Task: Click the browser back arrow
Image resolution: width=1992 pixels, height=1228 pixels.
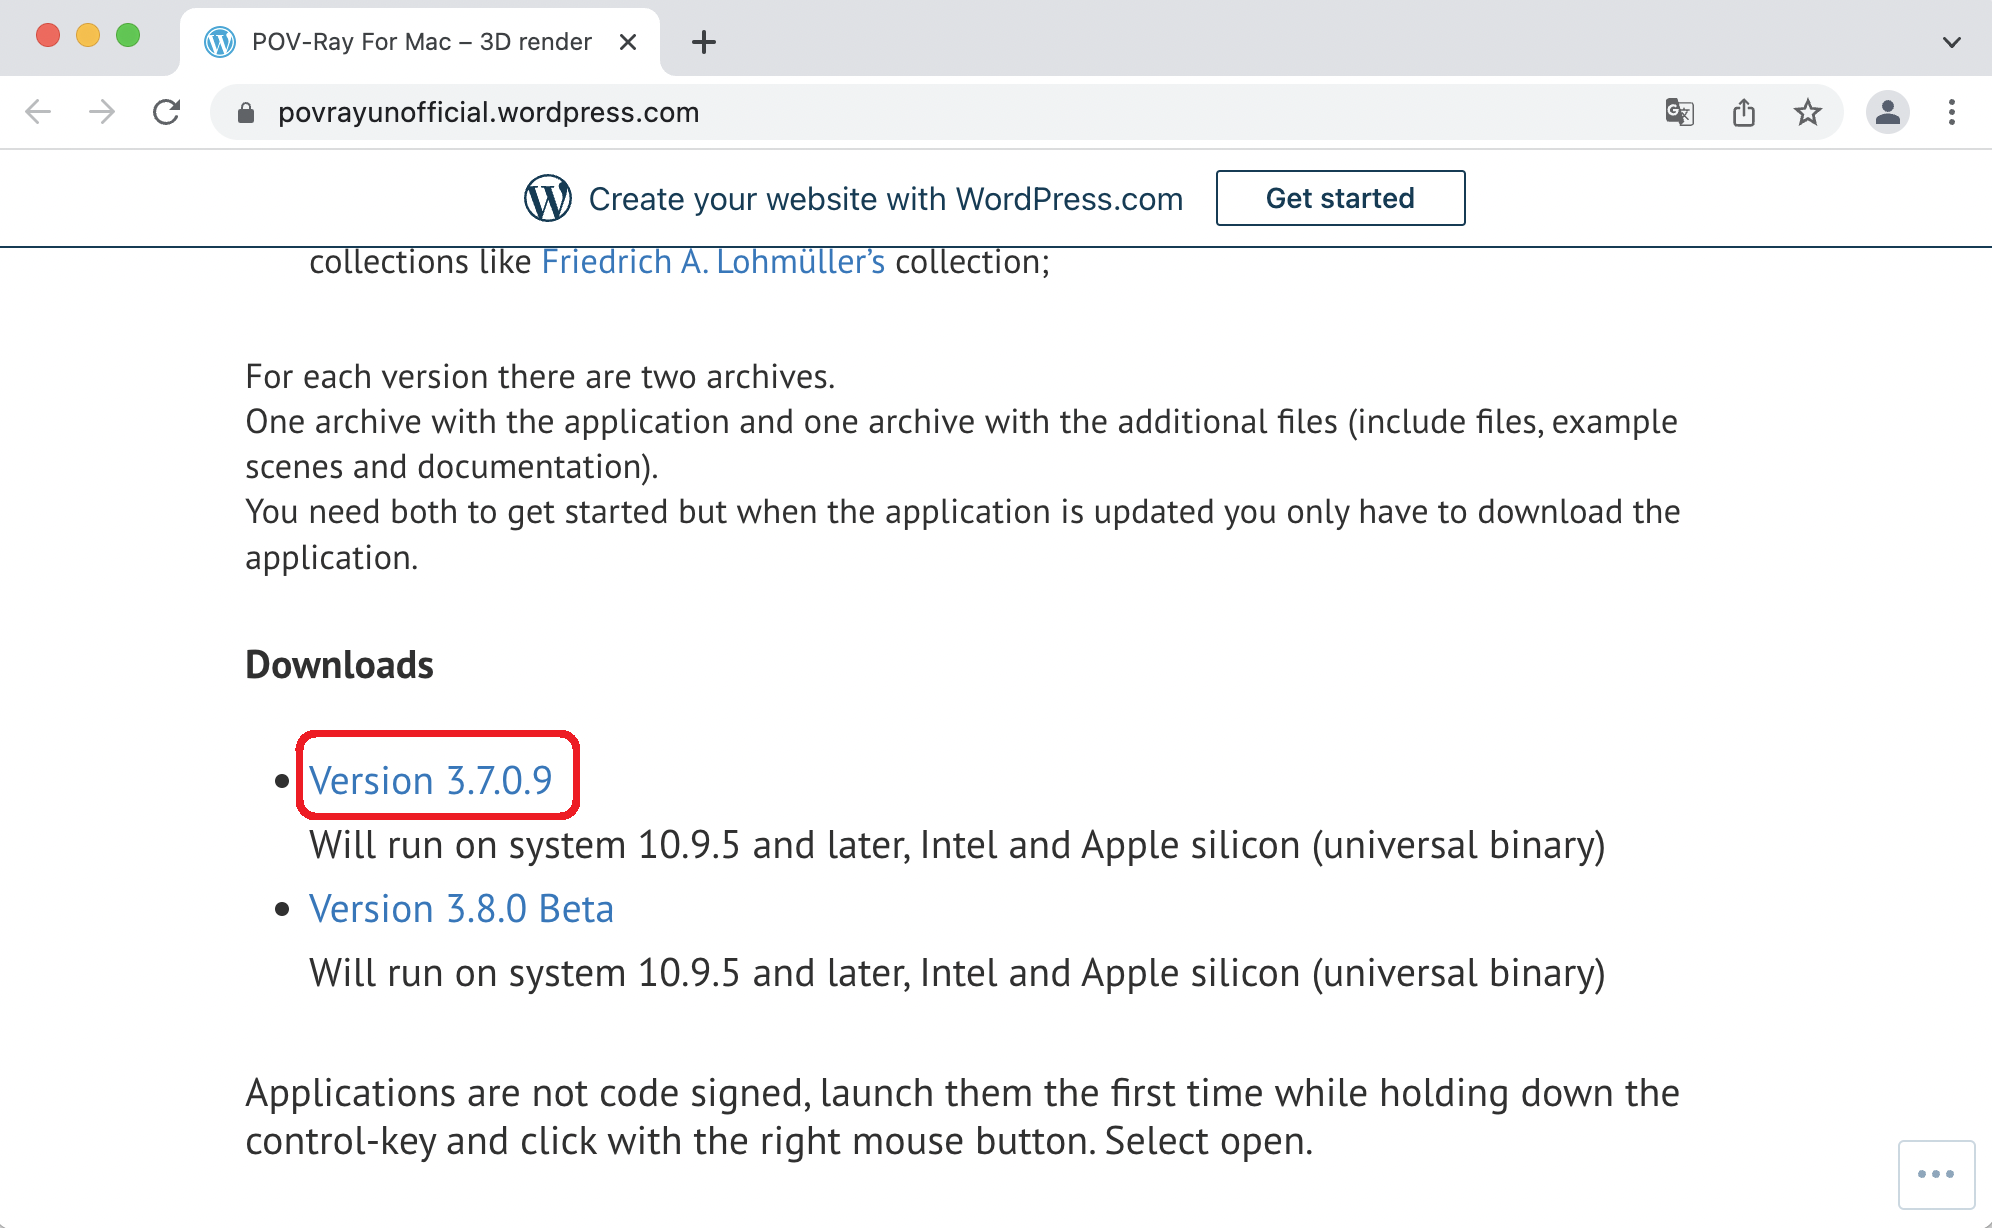Action: pyautogui.click(x=38, y=112)
